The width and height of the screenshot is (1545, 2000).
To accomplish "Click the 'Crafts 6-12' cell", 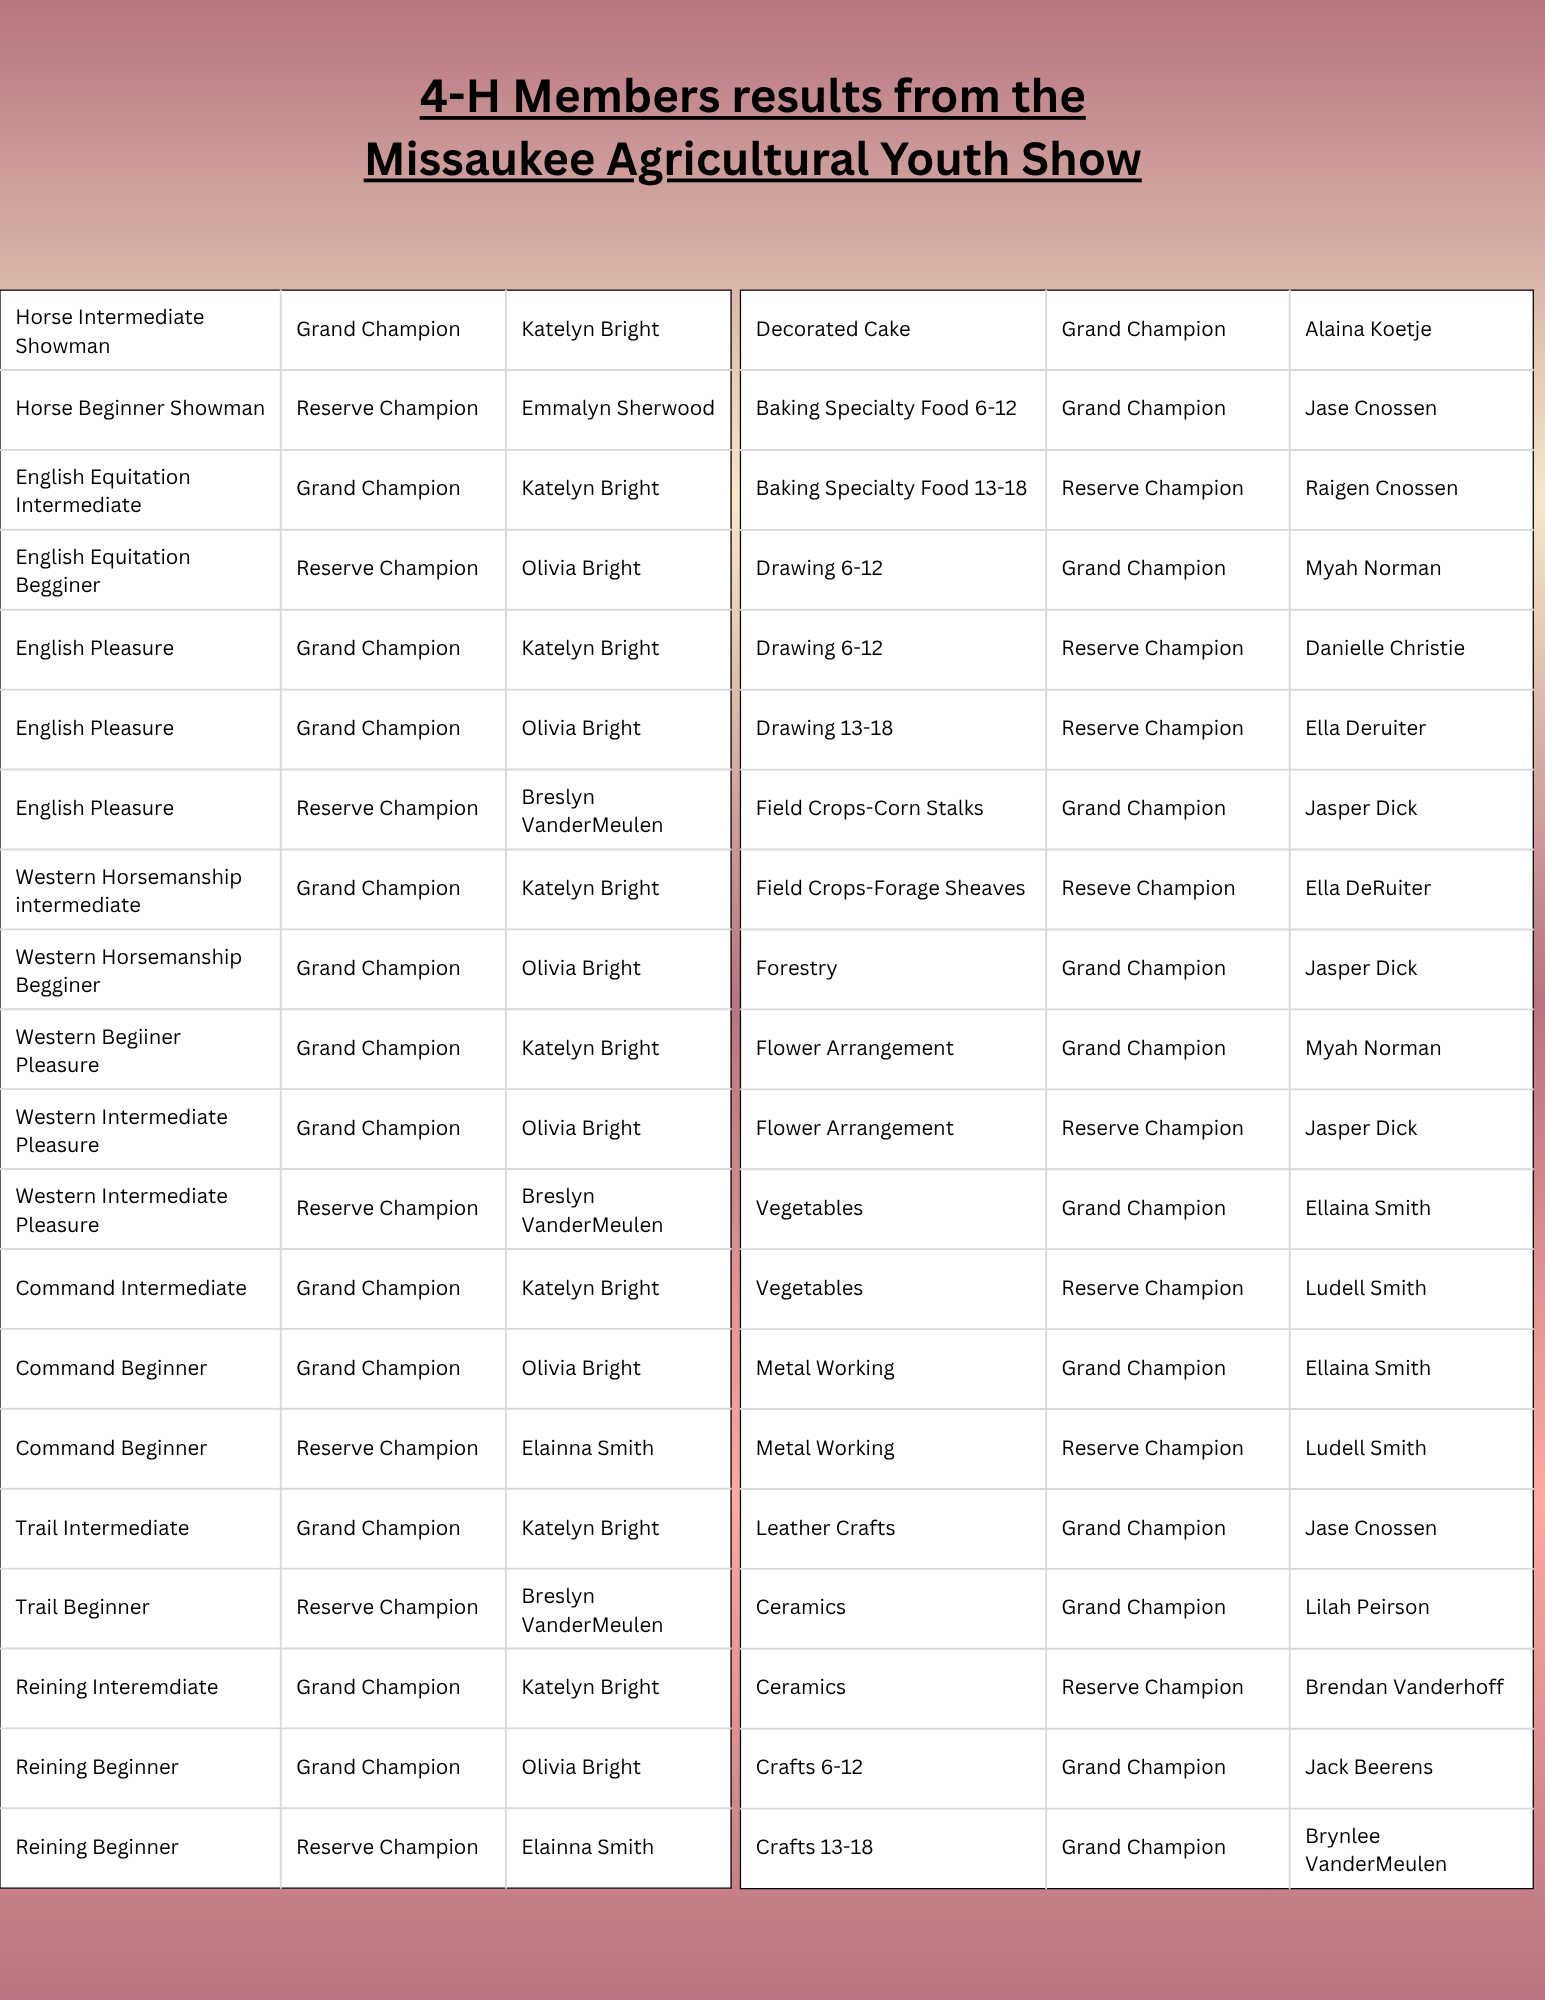I will [893, 1768].
